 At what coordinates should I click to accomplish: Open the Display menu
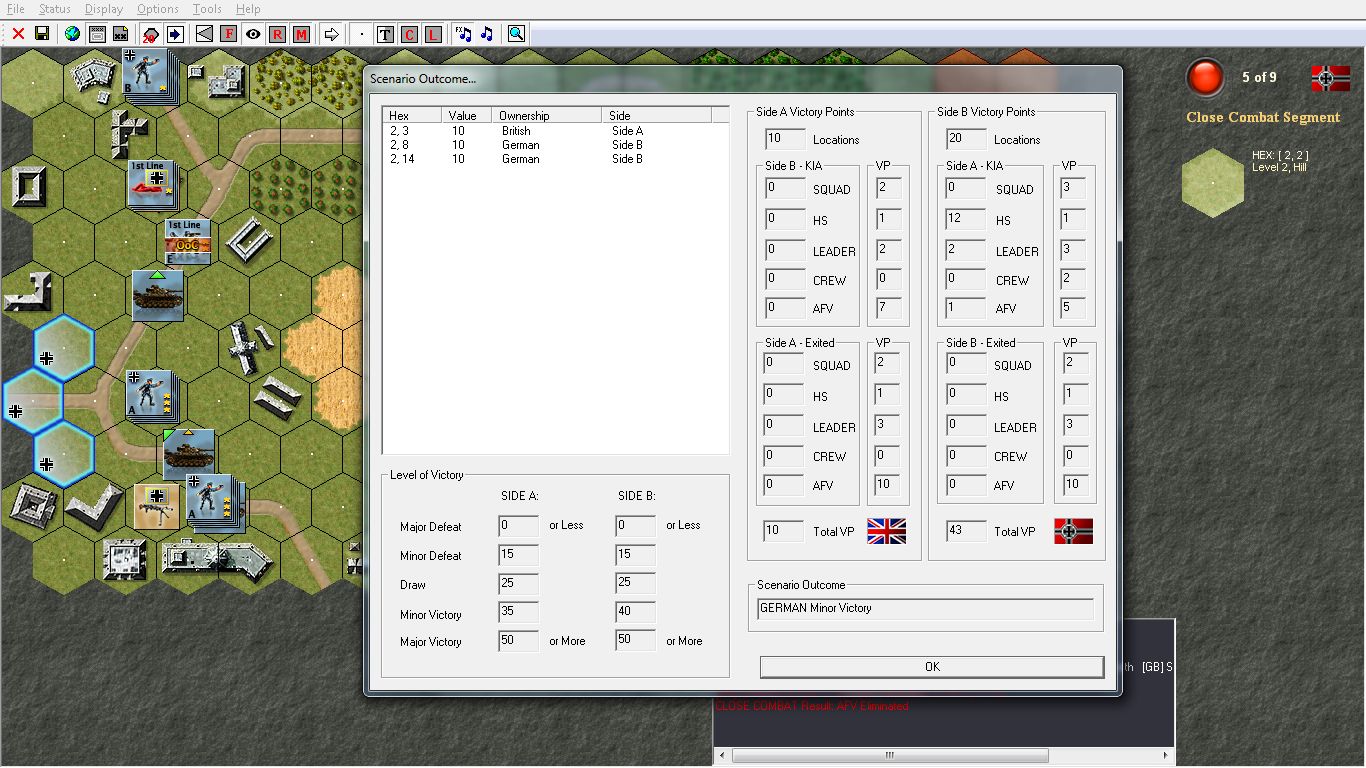[104, 9]
